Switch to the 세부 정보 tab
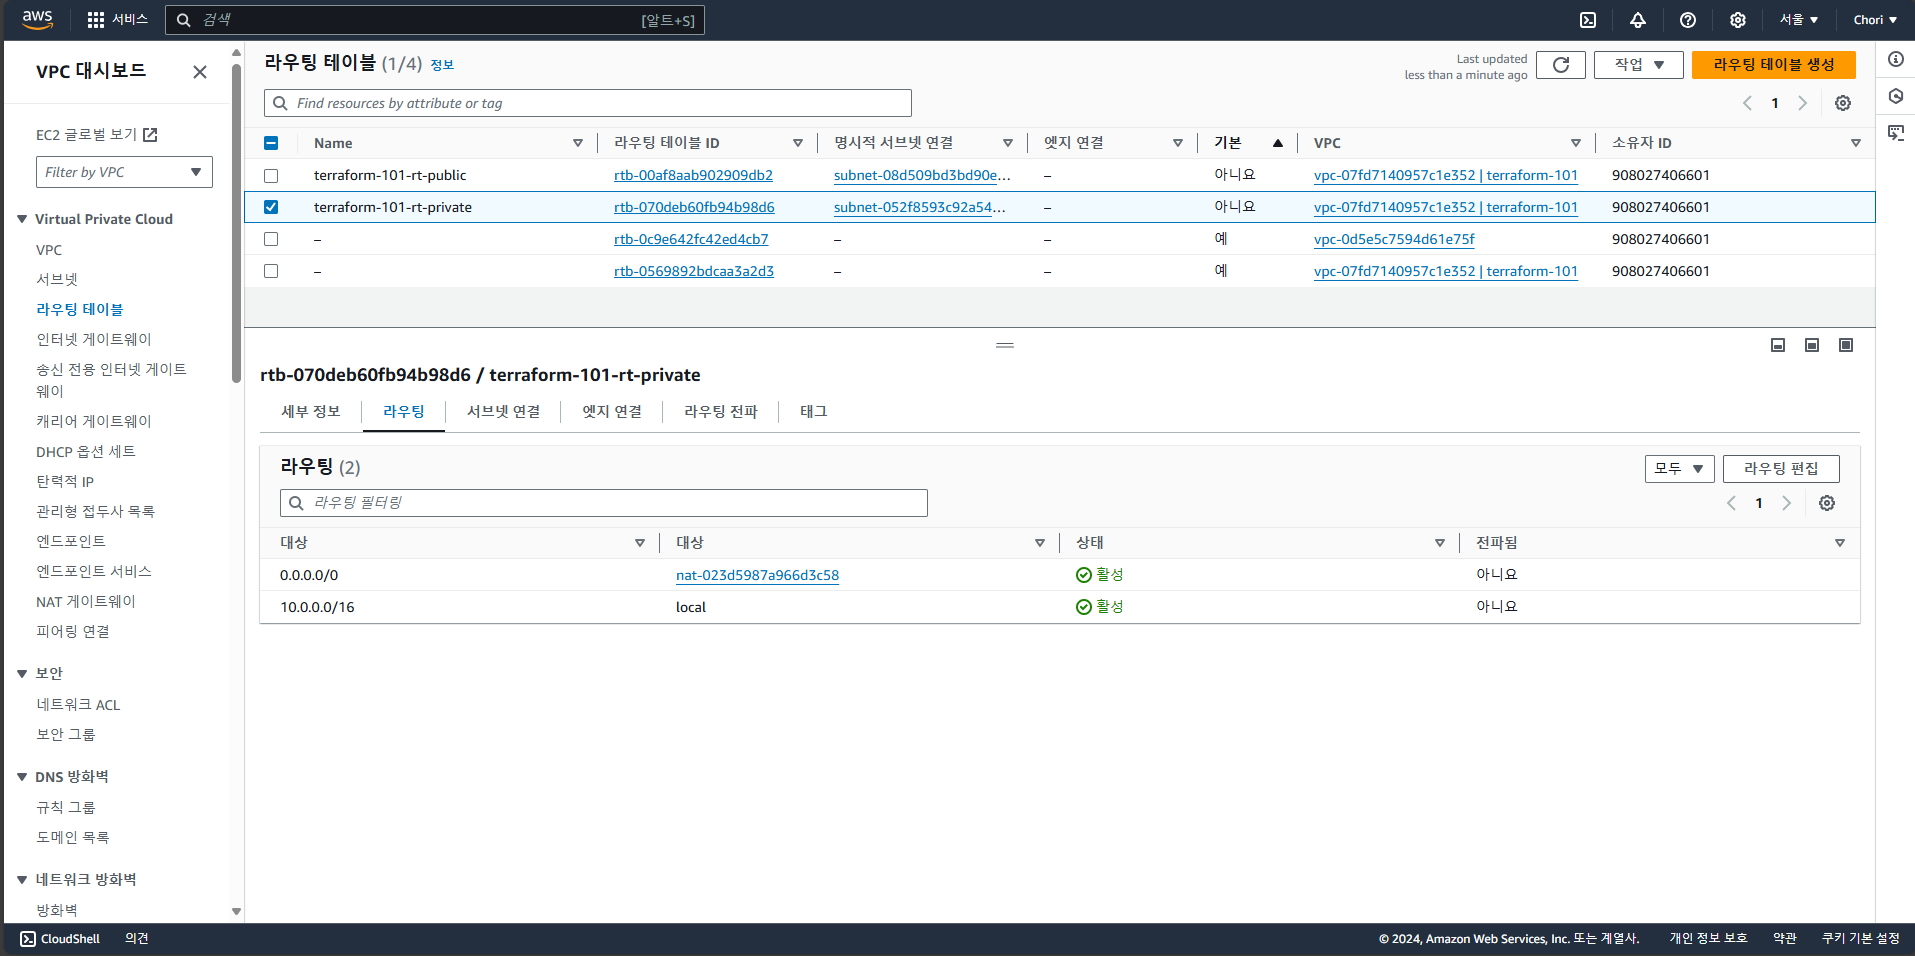The height and width of the screenshot is (956, 1915). tap(311, 412)
